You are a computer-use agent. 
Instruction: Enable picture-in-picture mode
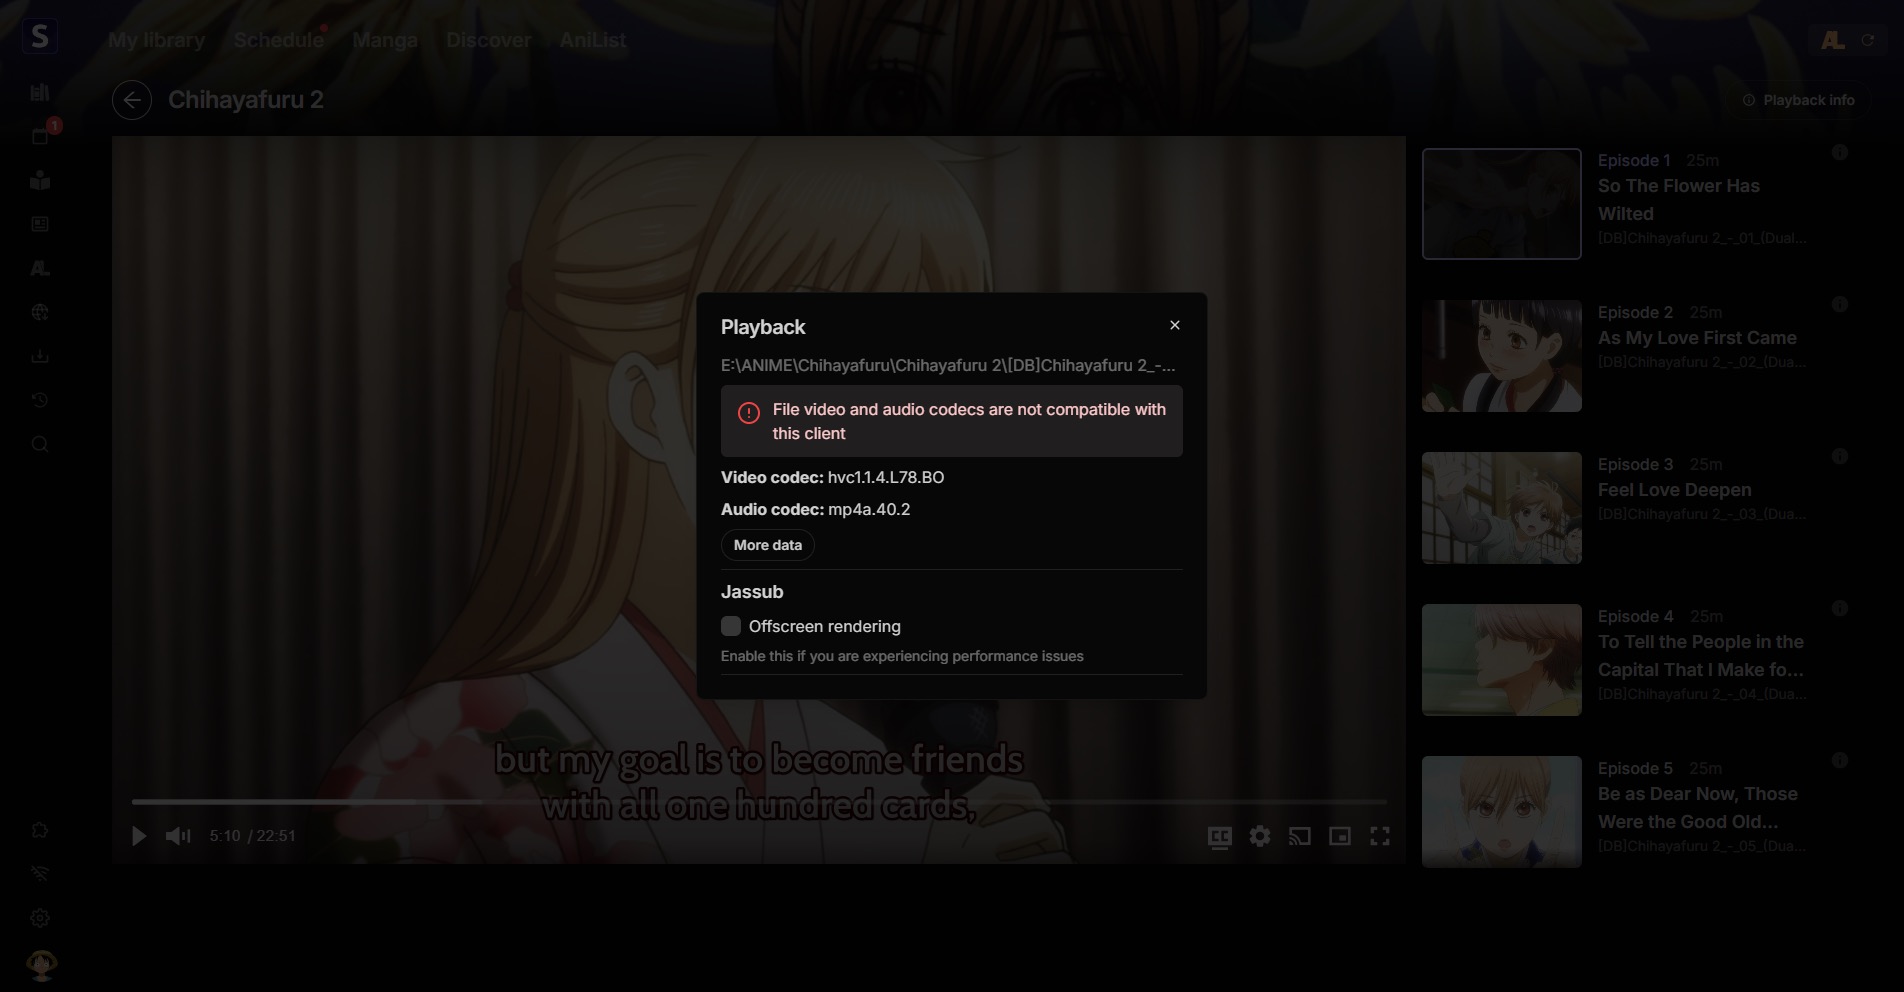1340,836
